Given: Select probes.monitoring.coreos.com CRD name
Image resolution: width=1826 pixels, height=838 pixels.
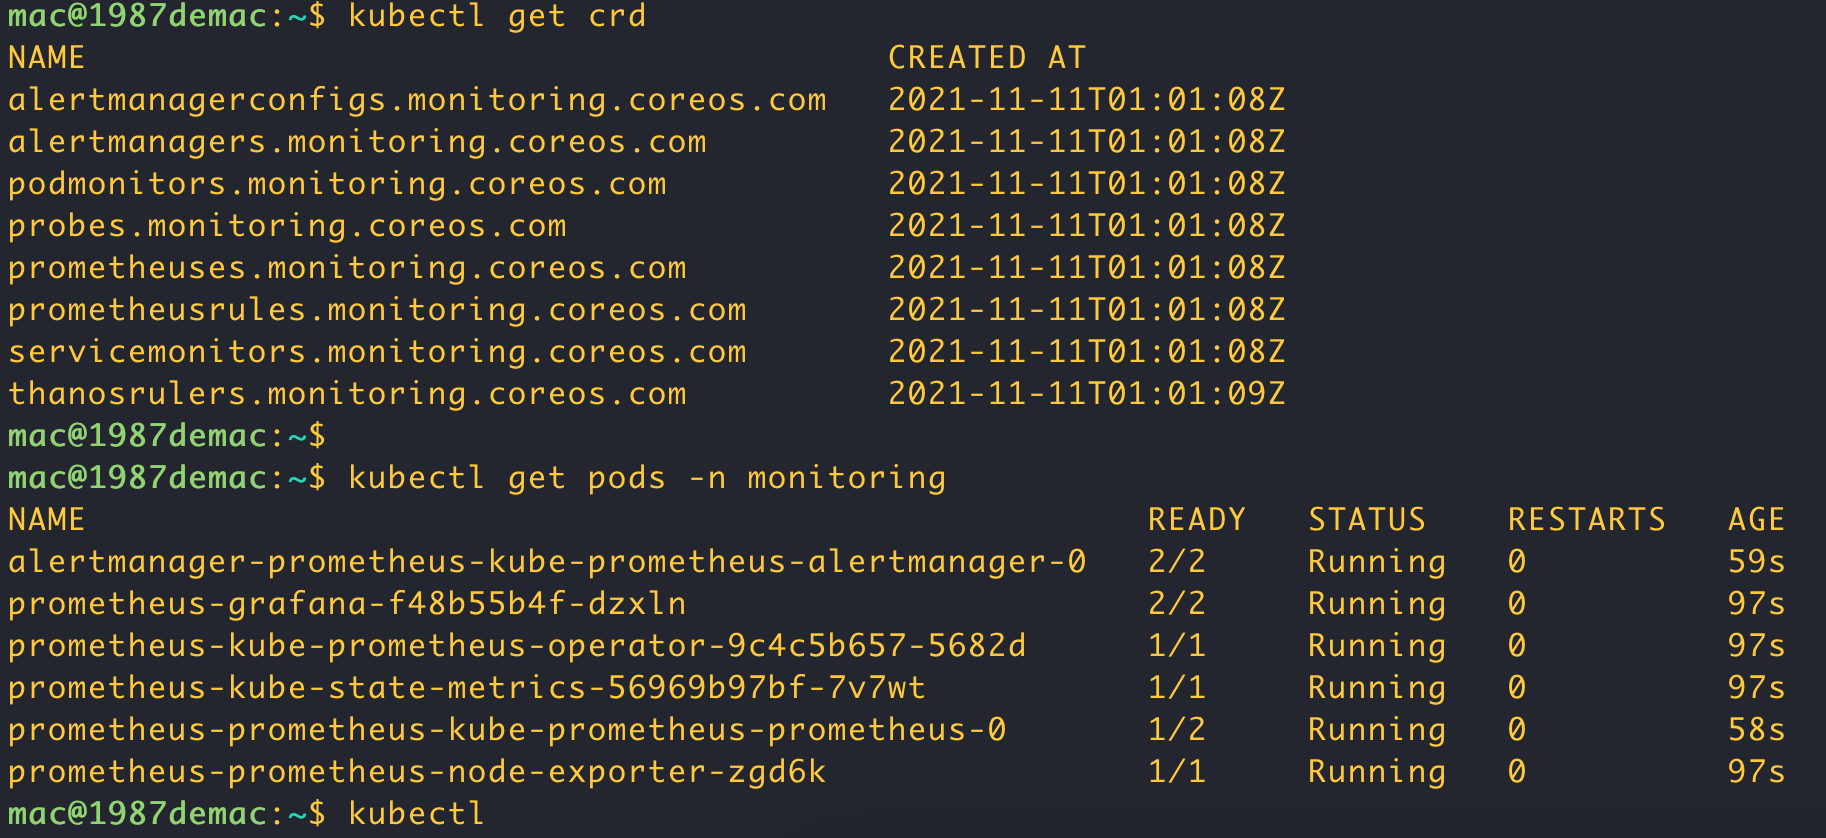Looking at the screenshot, I should pyautogui.click(x=288, y=226).
